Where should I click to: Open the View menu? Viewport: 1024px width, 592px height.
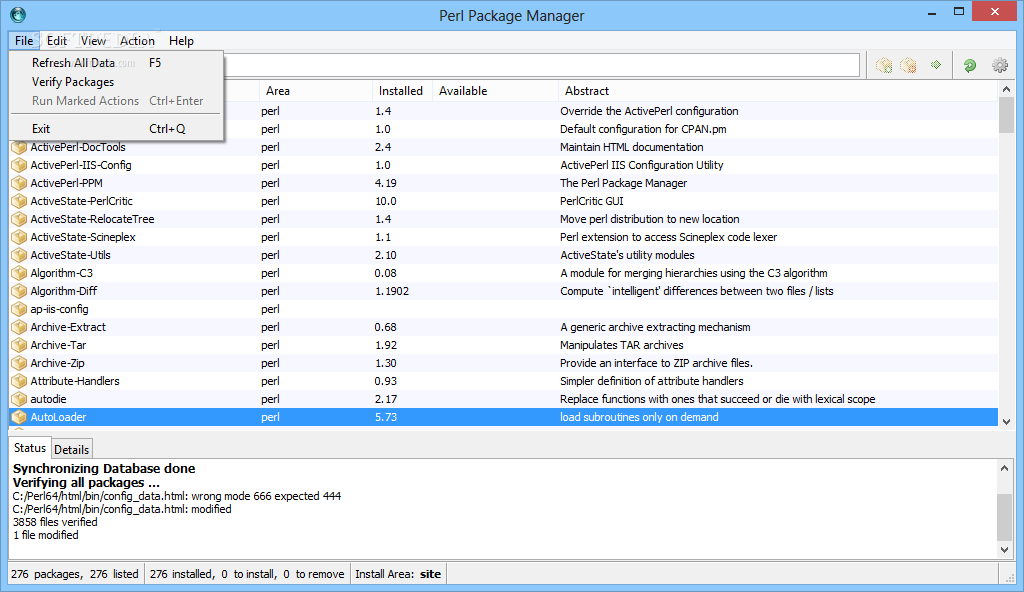click(93, 41)
